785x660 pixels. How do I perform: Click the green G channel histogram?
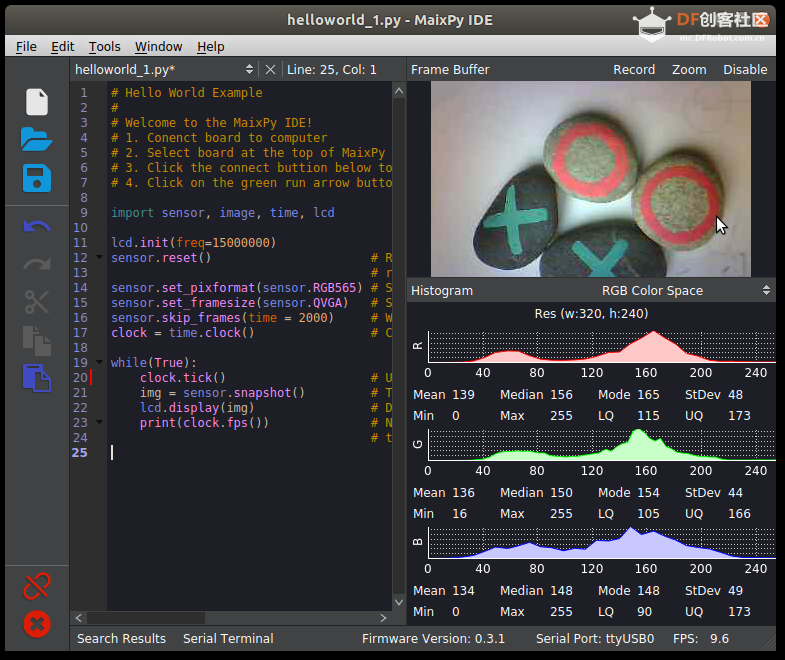point(602,445)
